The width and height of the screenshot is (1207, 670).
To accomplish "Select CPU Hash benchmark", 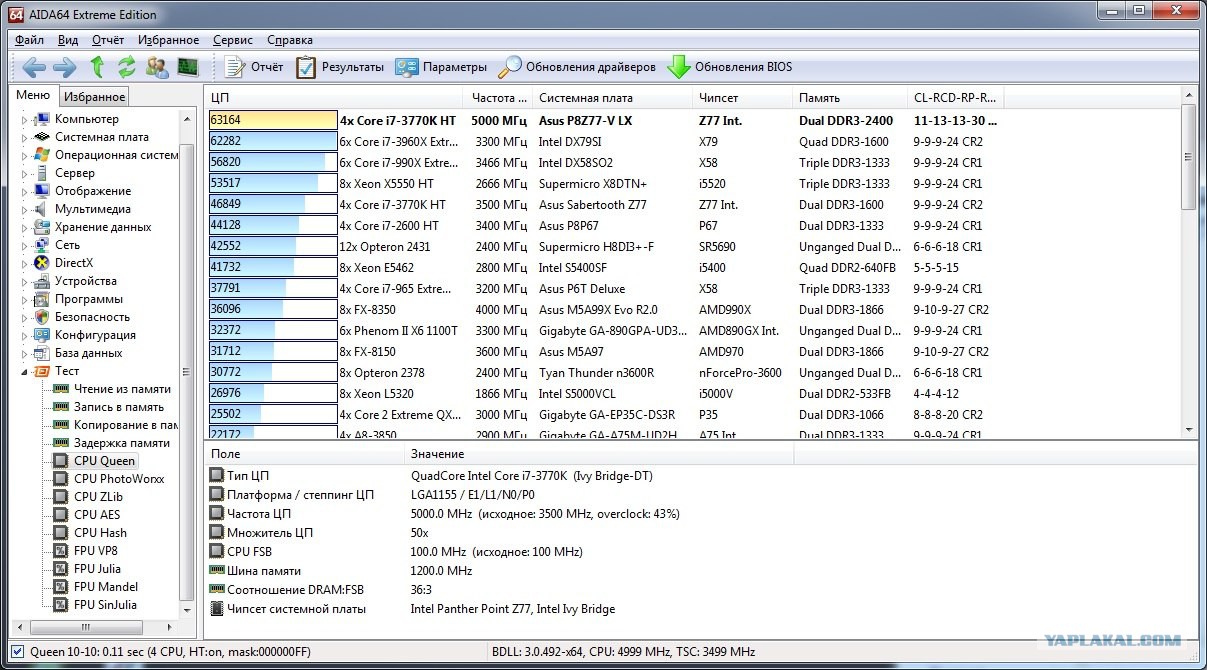I will point(100,533).
